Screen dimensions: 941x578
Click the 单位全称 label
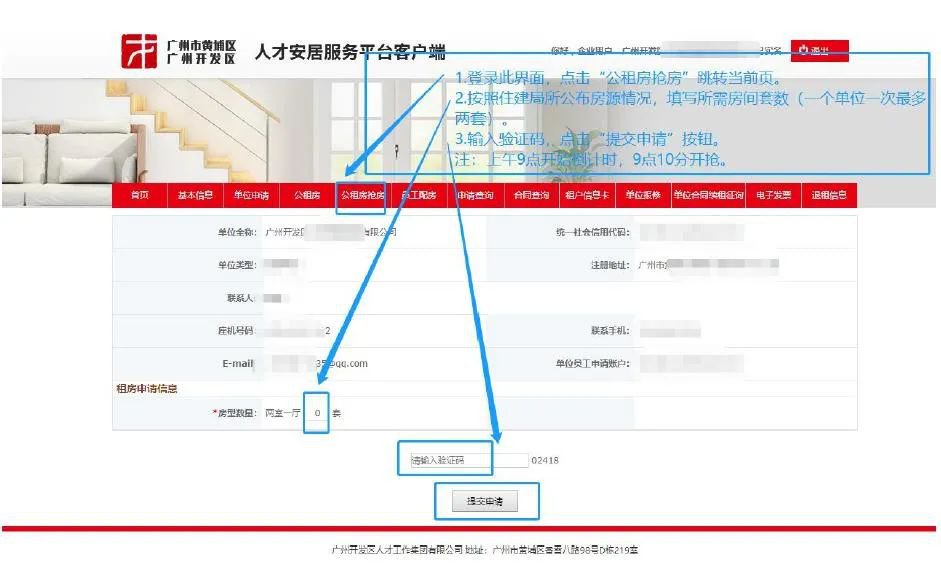237,232
